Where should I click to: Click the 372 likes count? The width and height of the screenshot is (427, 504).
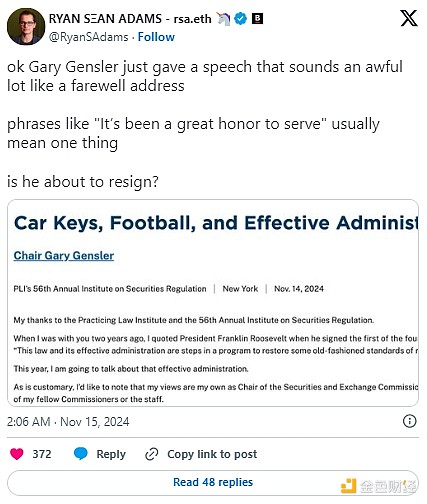(42, 454)
